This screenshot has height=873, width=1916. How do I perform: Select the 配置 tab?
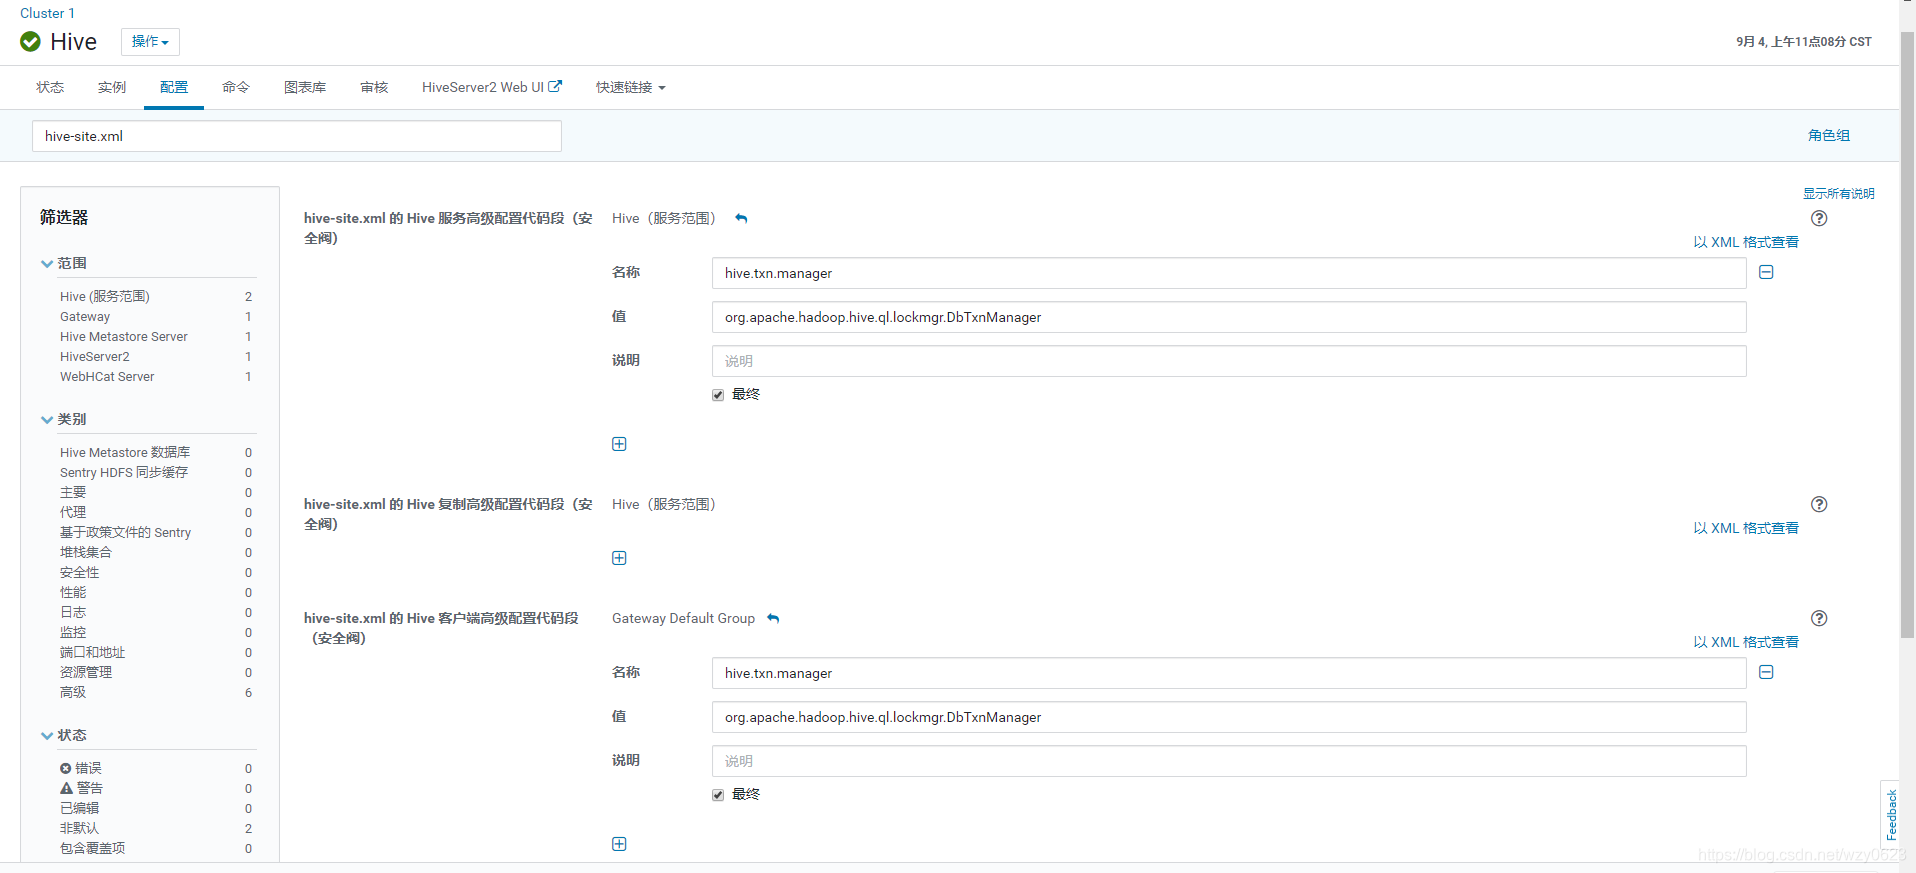coord(174,87)
